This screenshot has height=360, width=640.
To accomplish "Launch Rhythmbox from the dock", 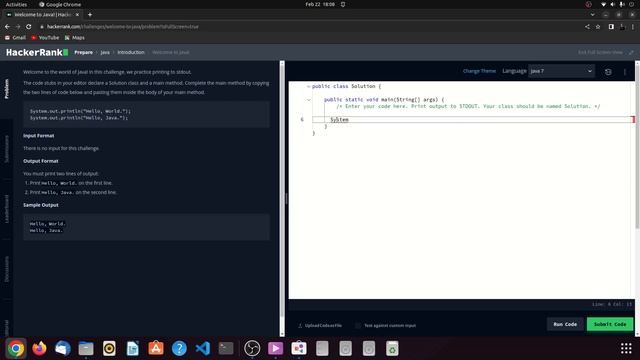I will pos(109,348).
